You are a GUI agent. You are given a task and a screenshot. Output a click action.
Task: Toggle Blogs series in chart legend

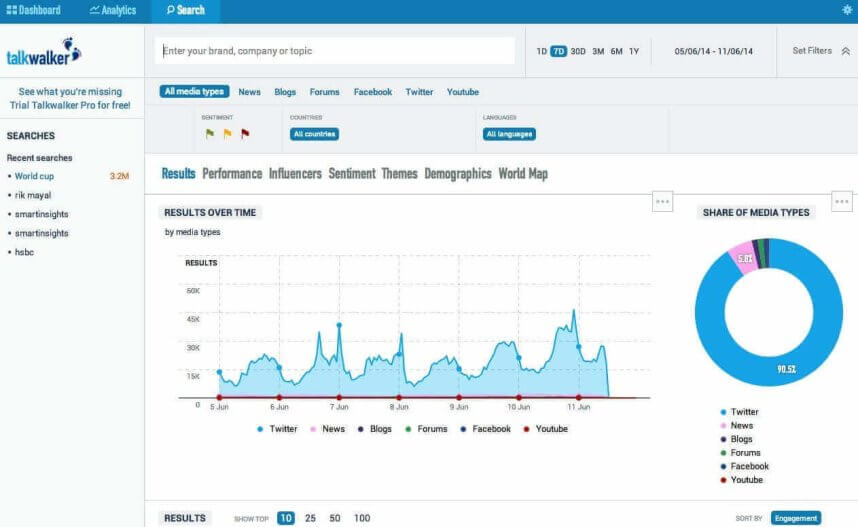[x=375, y=429]
